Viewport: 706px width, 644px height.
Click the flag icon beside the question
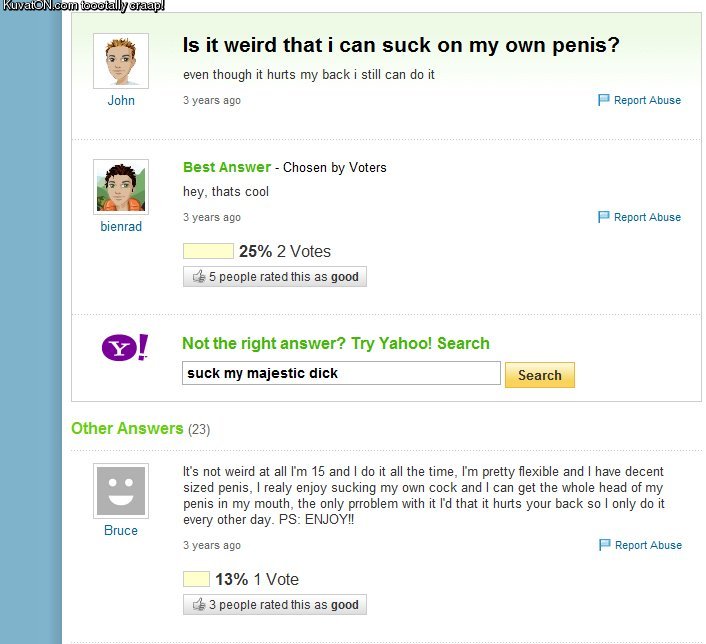[604, 100]
